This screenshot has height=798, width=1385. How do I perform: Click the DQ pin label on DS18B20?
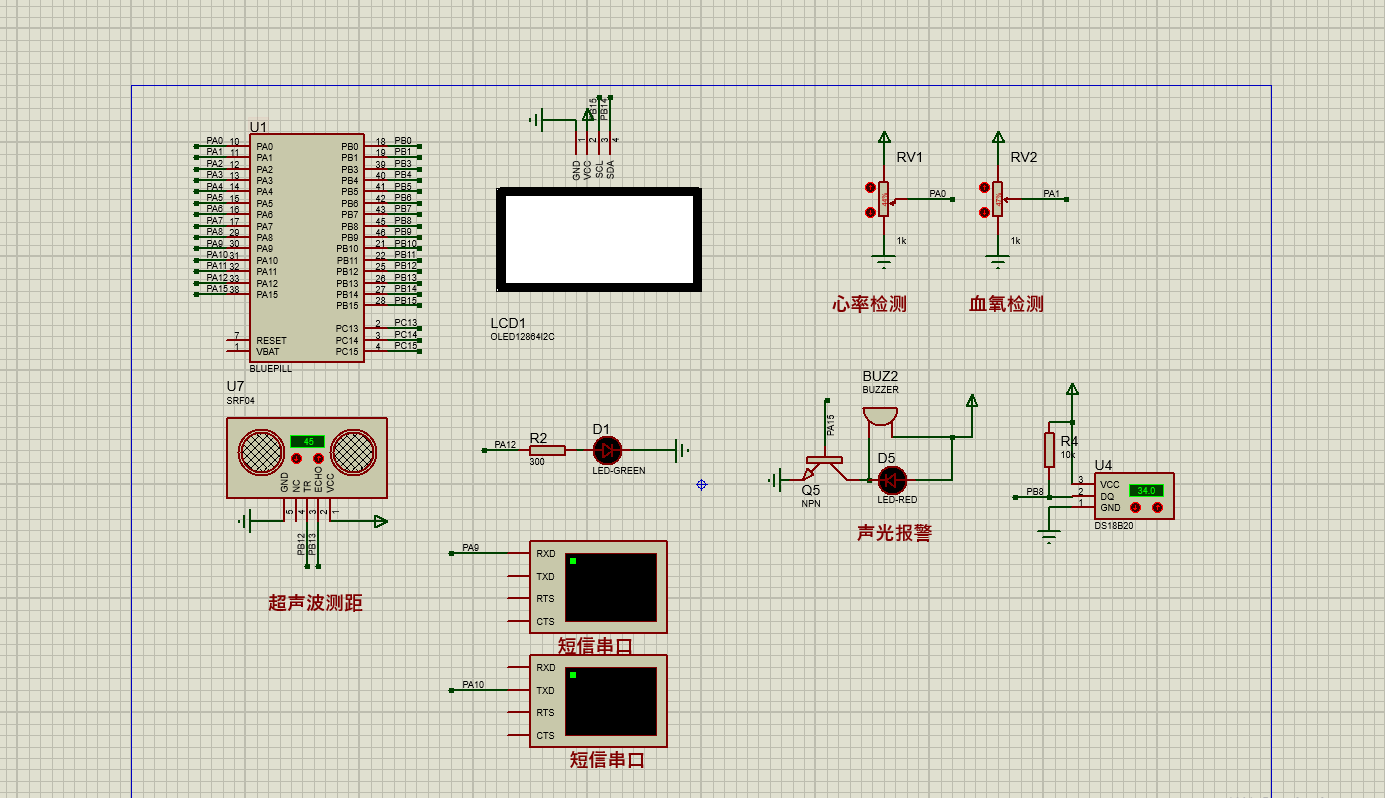click(1106, 496)
